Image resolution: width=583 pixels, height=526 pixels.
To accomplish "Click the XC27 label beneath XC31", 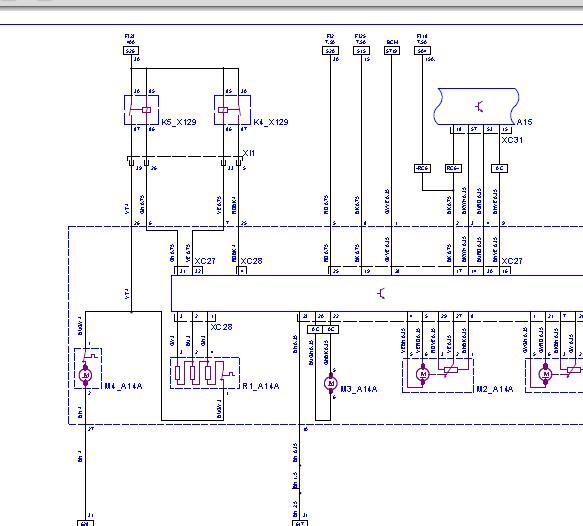I will coord(512,261).
